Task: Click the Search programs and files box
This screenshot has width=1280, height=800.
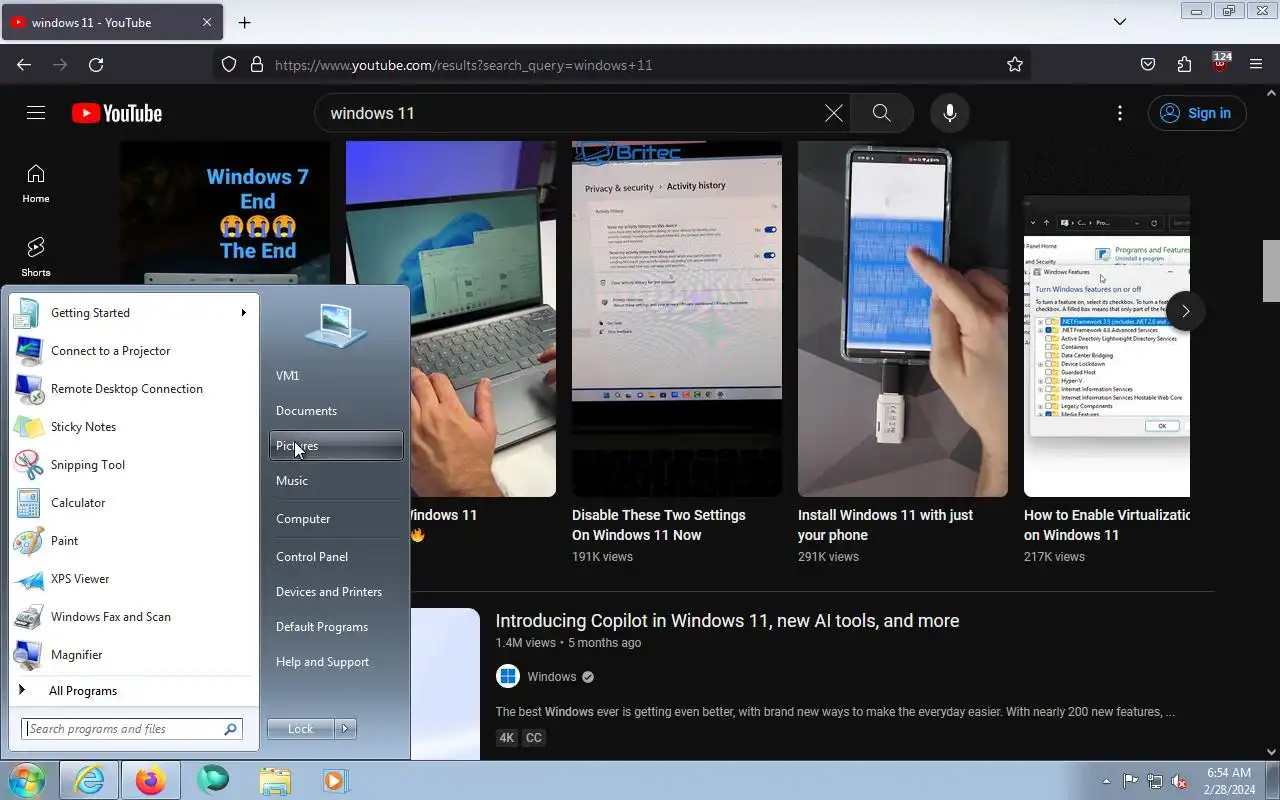Action: [x=131, y=729]
